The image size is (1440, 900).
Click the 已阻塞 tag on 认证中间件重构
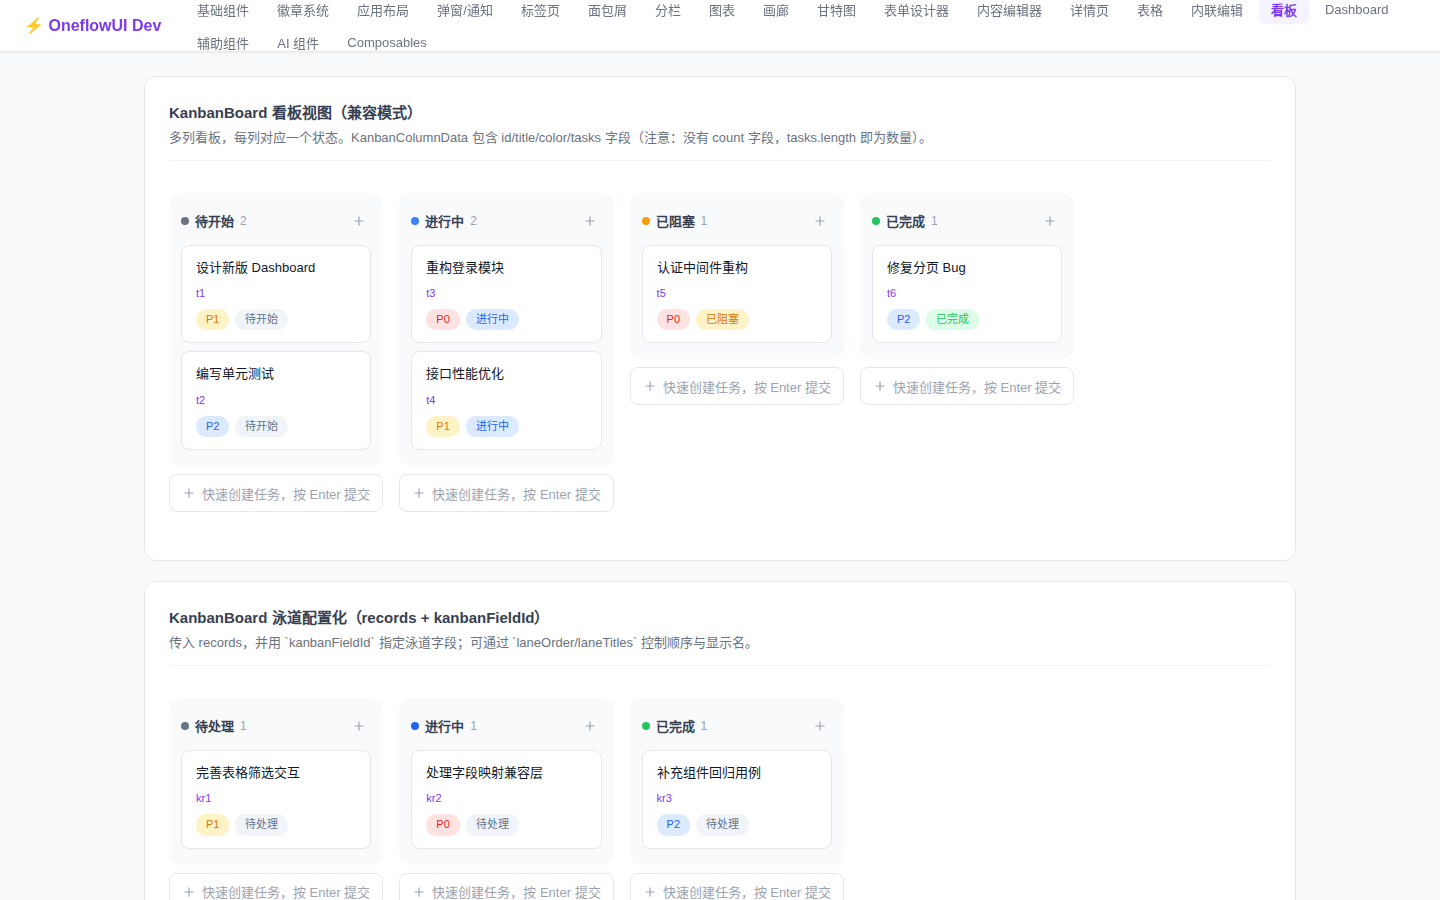pyautogui.click(x=722, y=319)
